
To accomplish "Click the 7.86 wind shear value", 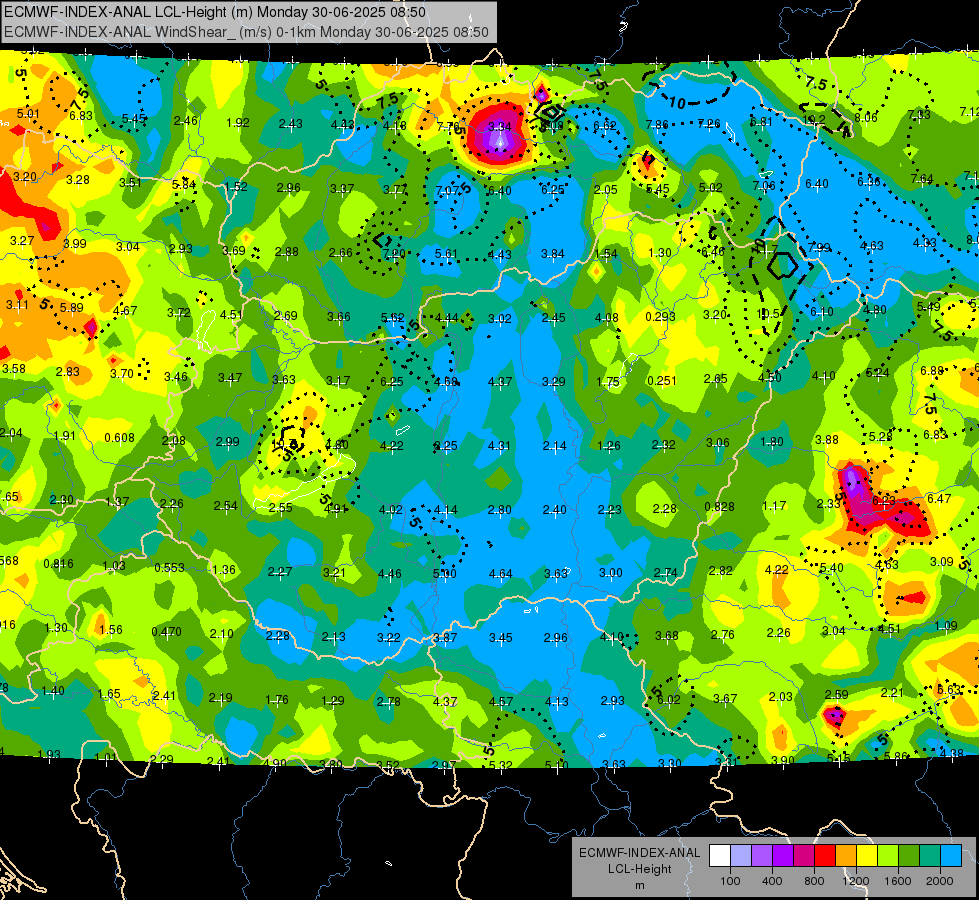I will [657, 124].
